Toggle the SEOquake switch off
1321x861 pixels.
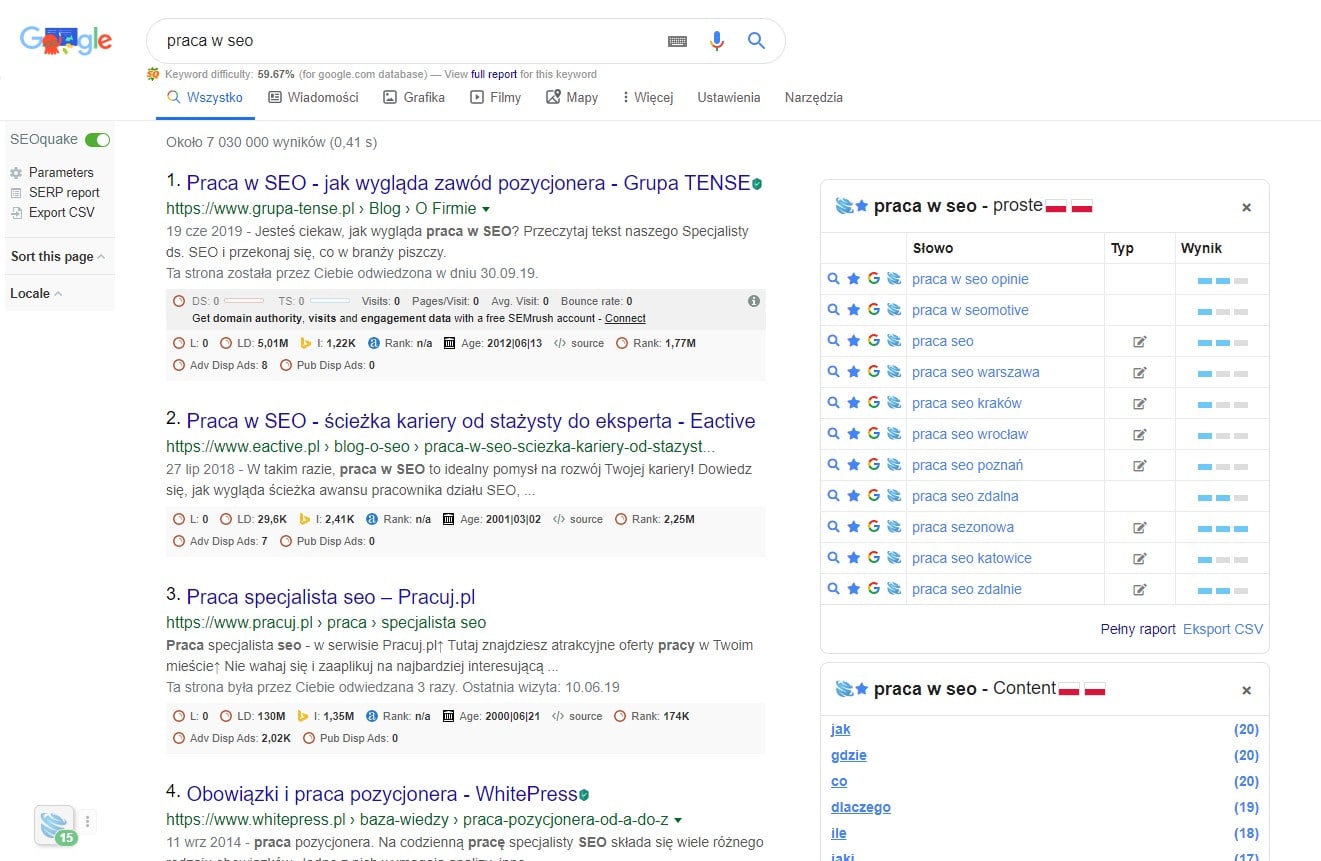(97, 140)
